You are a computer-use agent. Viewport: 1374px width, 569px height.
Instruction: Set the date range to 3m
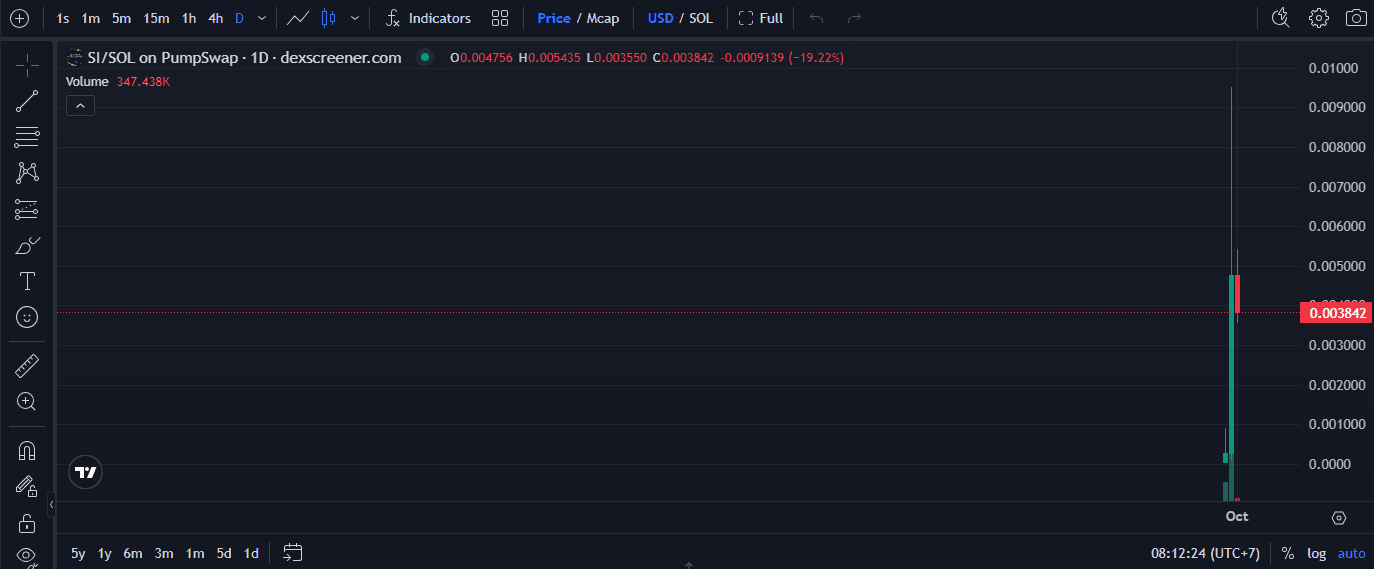point(164,553)
